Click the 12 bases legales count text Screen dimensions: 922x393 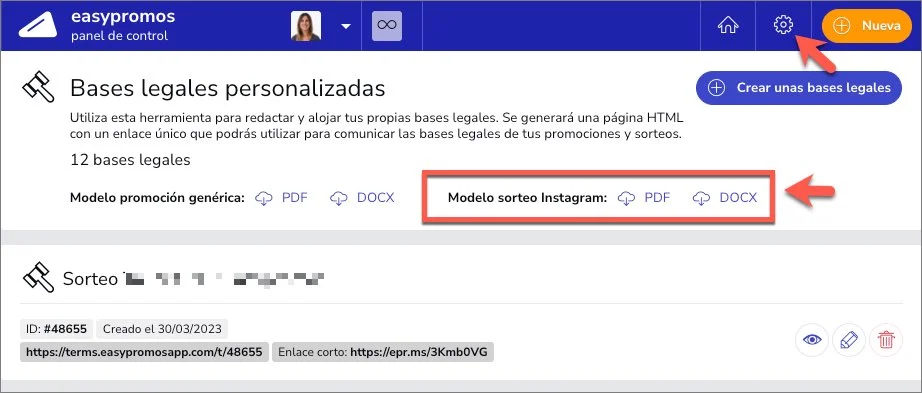click(130, 160)
